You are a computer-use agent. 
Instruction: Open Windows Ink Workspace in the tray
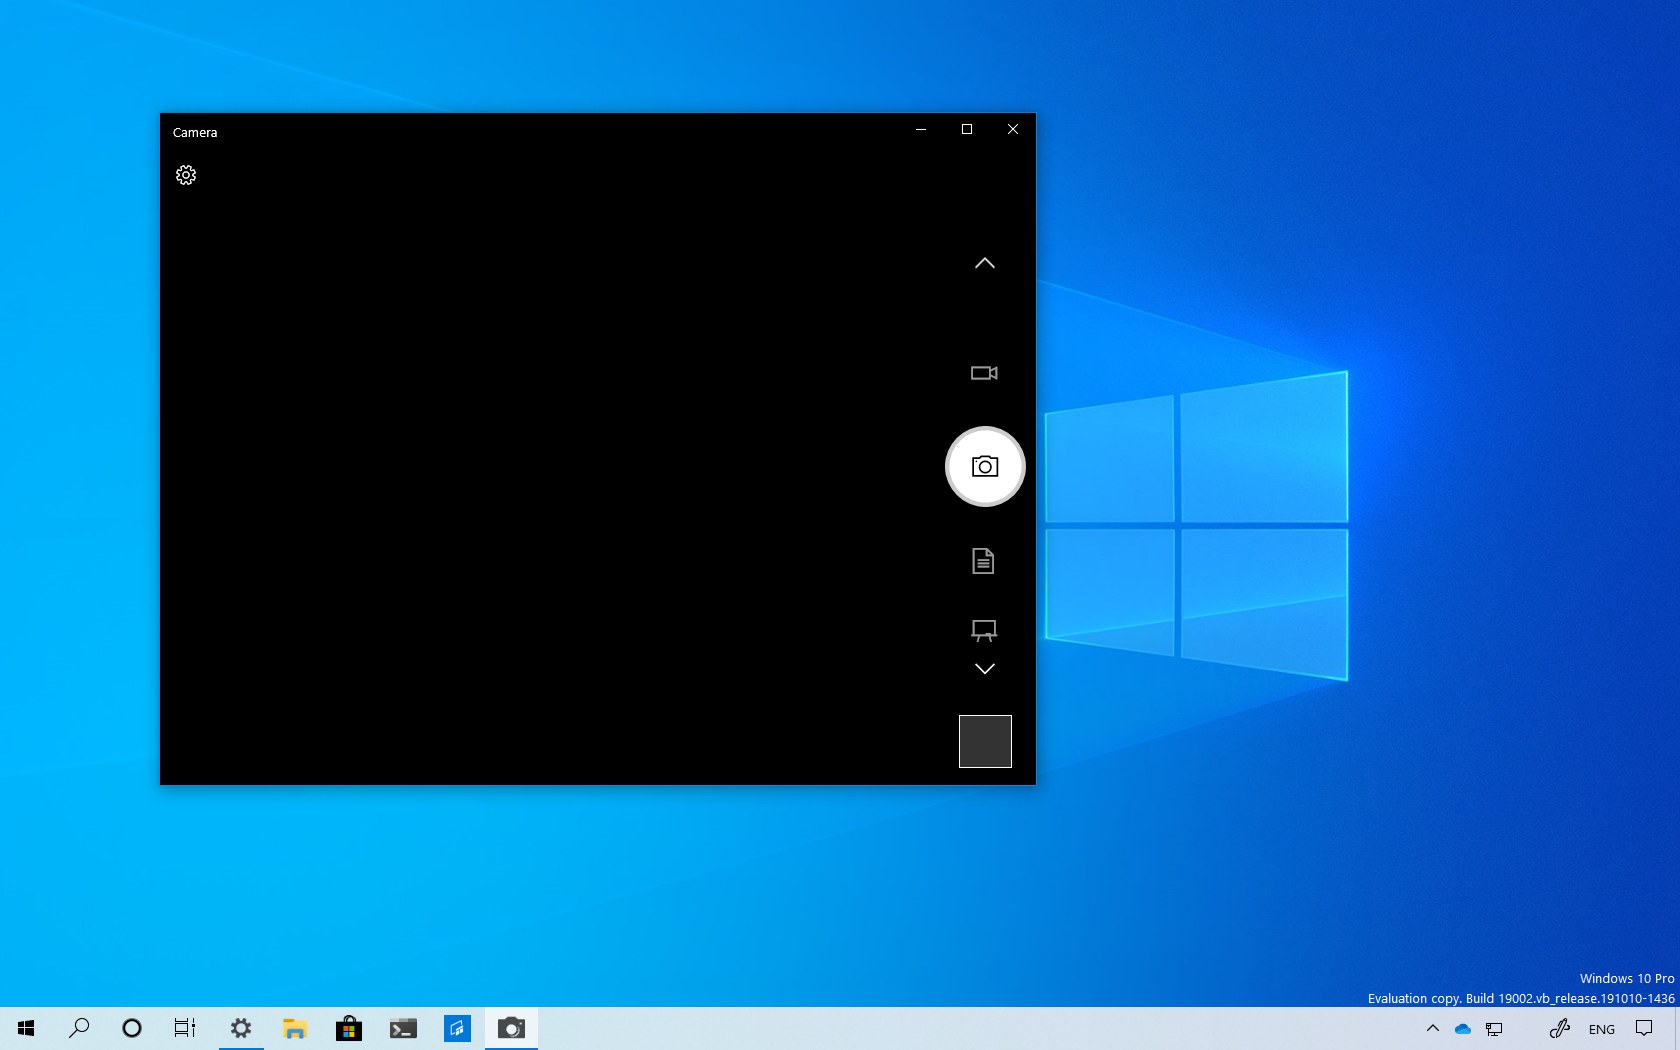(x=1559, y=1028)
